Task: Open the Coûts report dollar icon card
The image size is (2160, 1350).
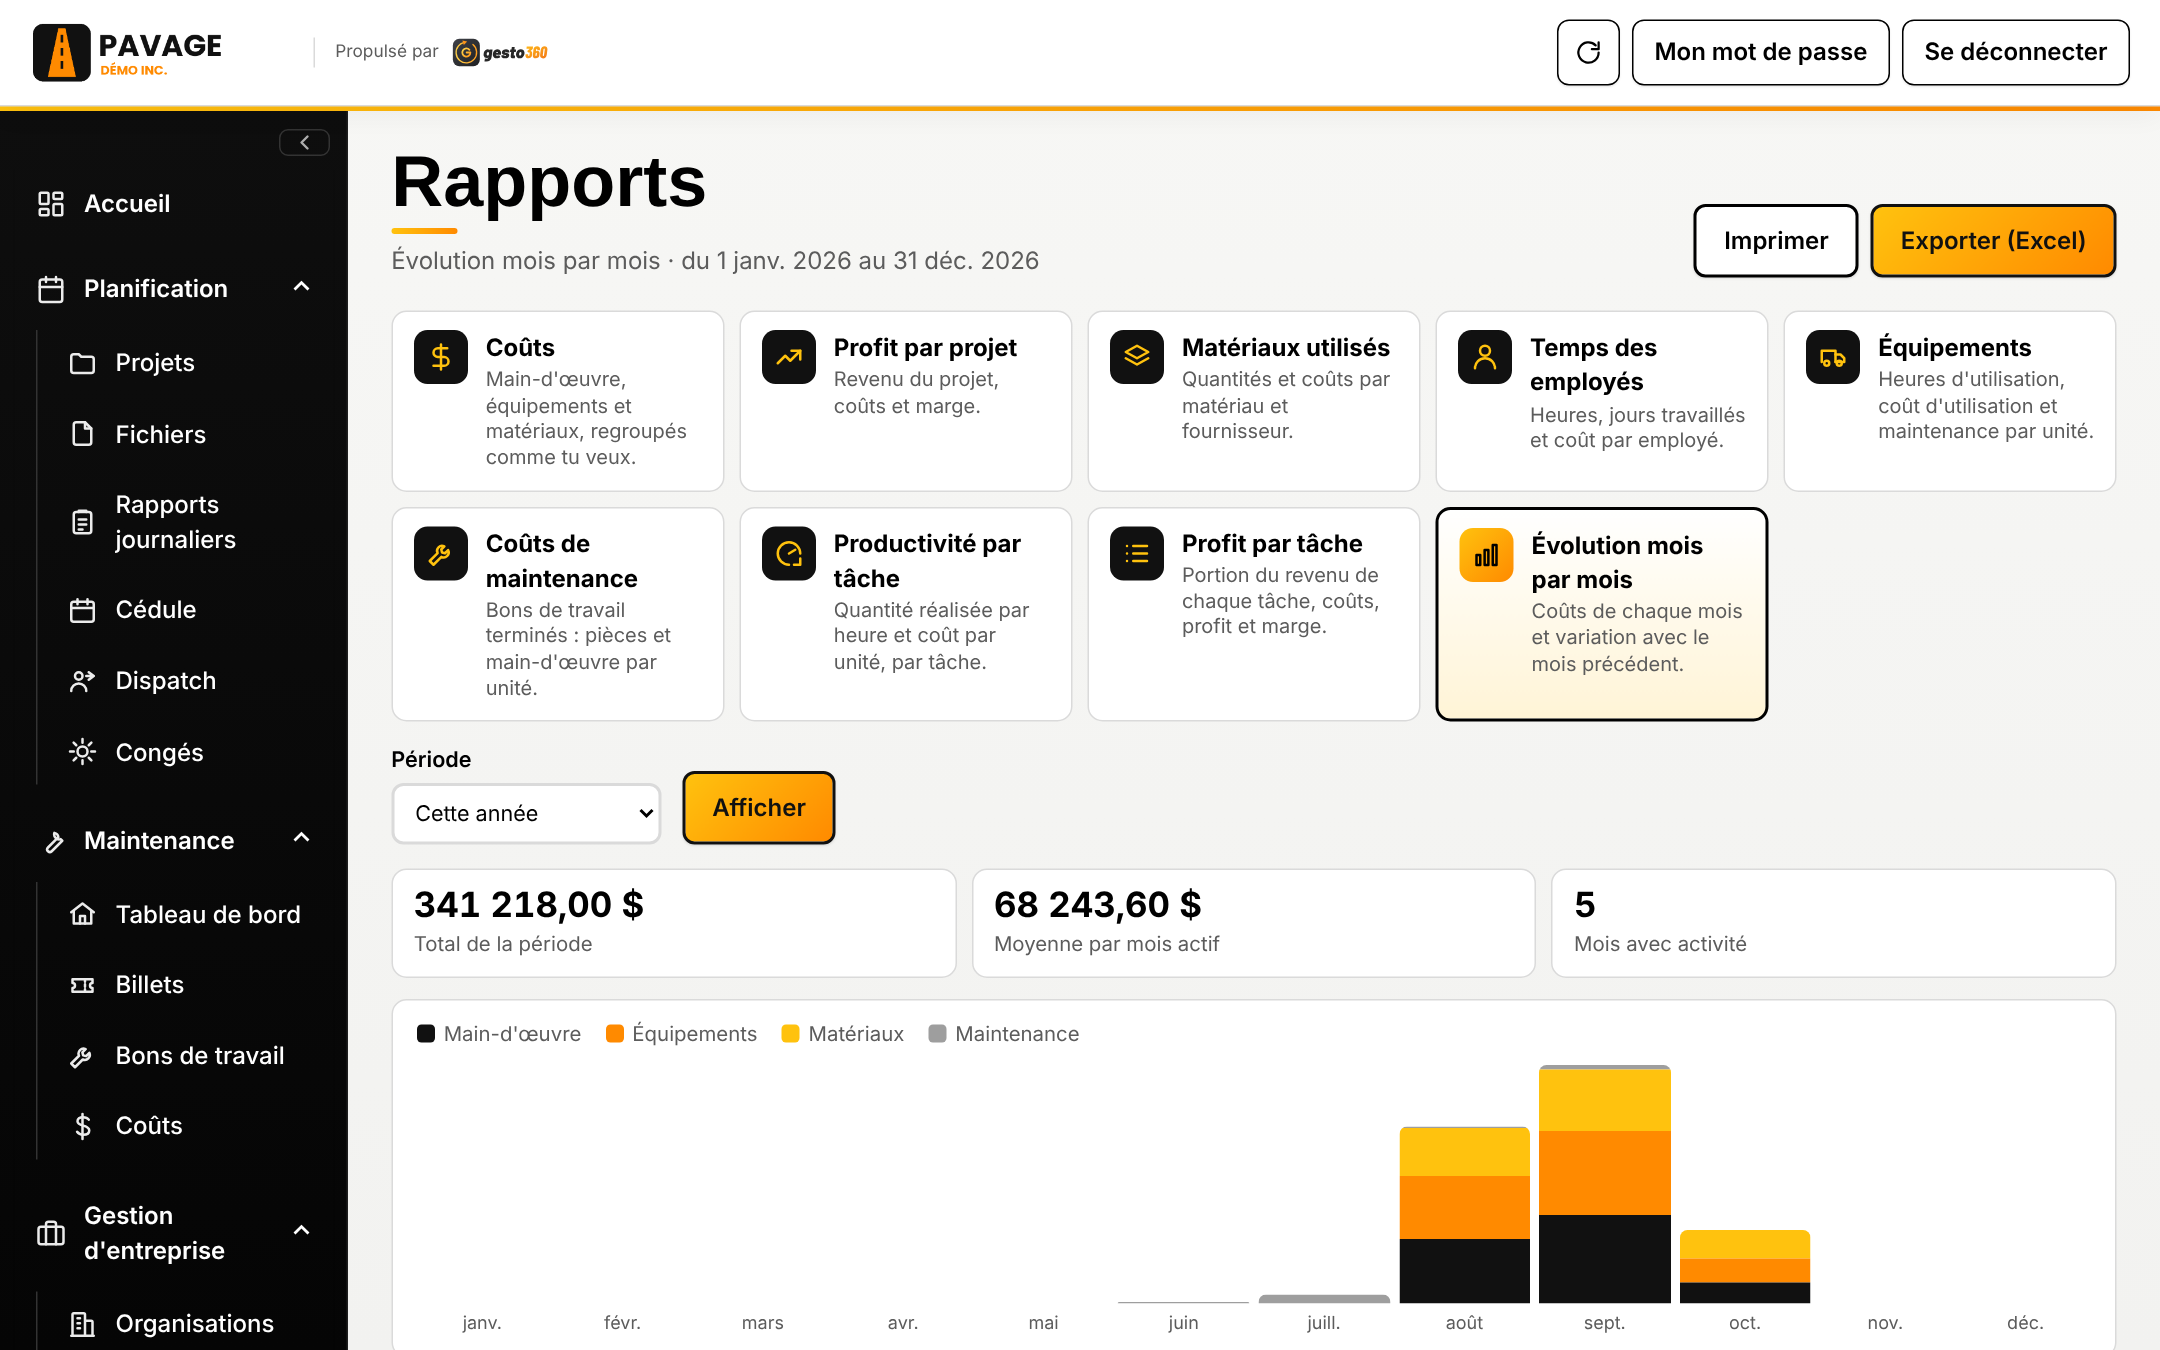Action: point(441,357)
